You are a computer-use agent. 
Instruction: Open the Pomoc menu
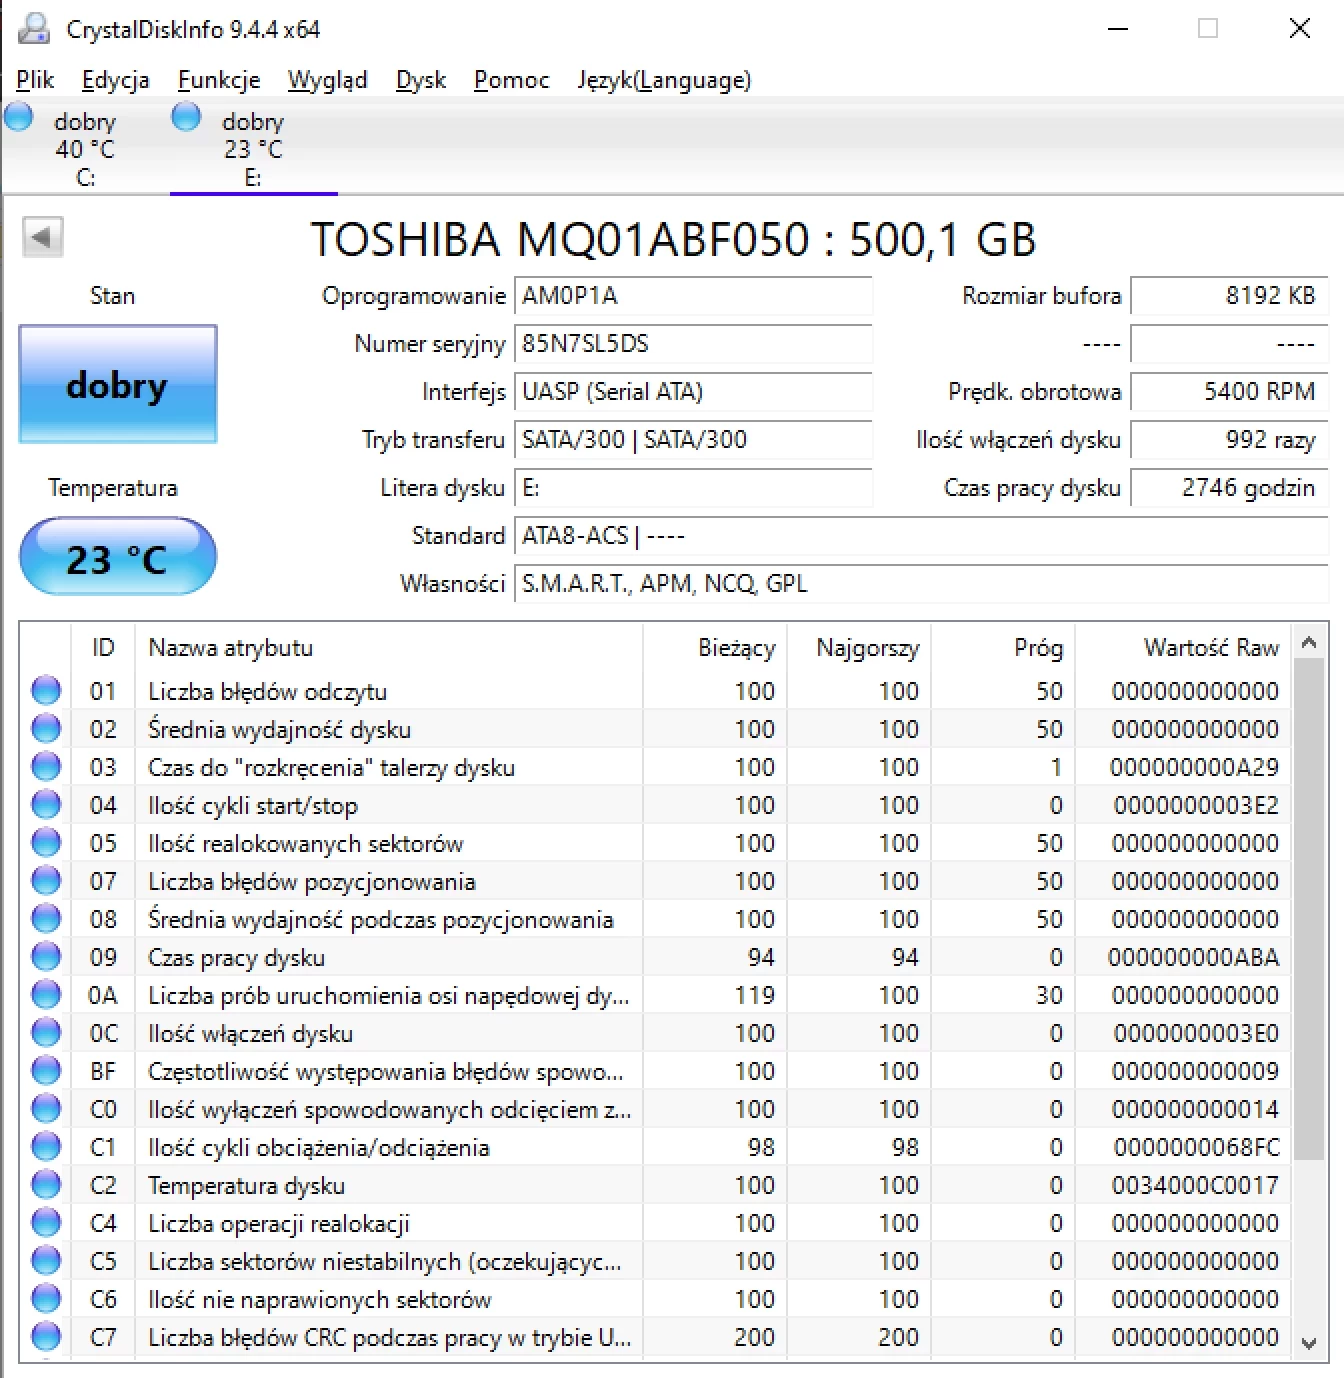[x=512, y=80]
